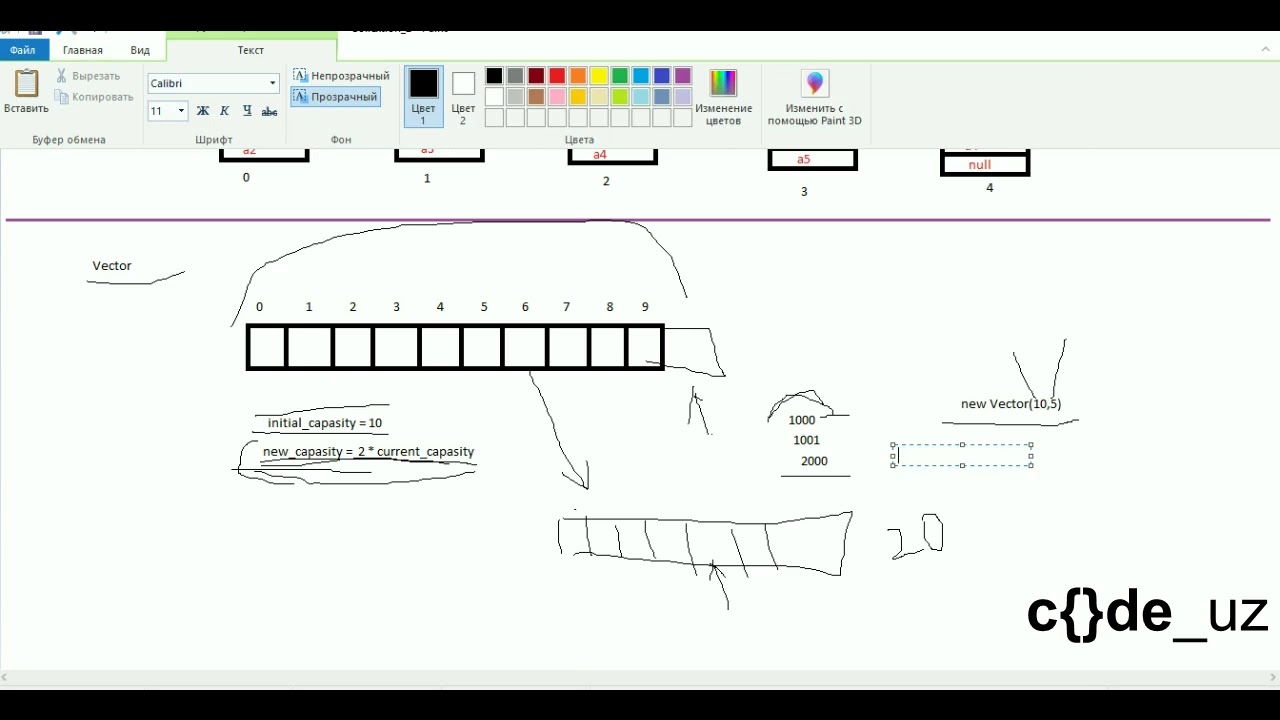Screen dimensions: 1280x720
Task: Toggle underline (Ч) text formatting
Action: [247, 111]
